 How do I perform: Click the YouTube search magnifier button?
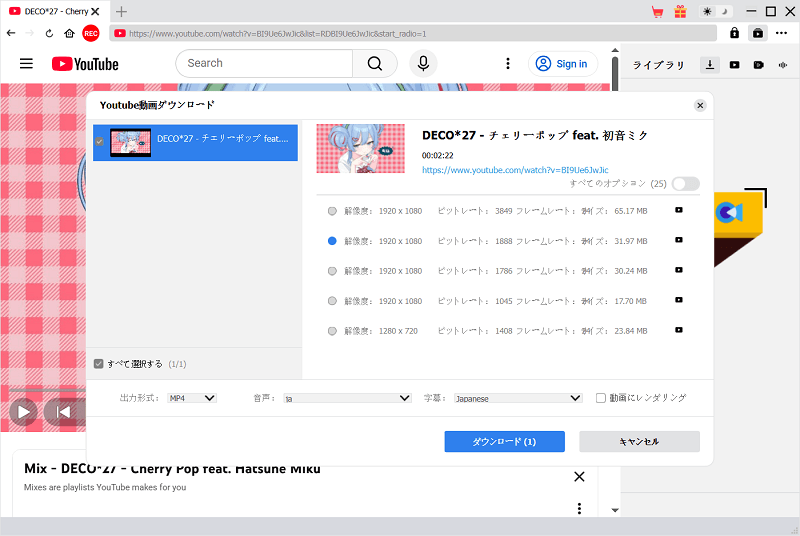(375, 63)
